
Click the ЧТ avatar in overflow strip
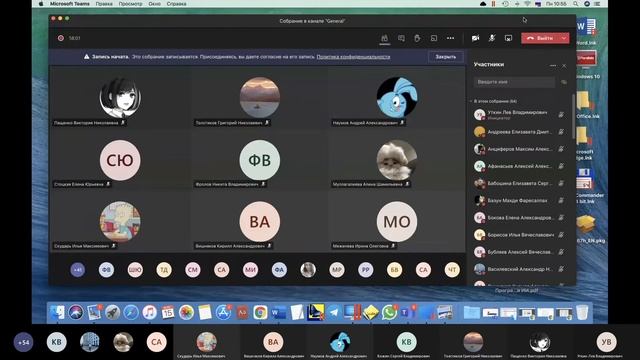(x=452, y=270)
